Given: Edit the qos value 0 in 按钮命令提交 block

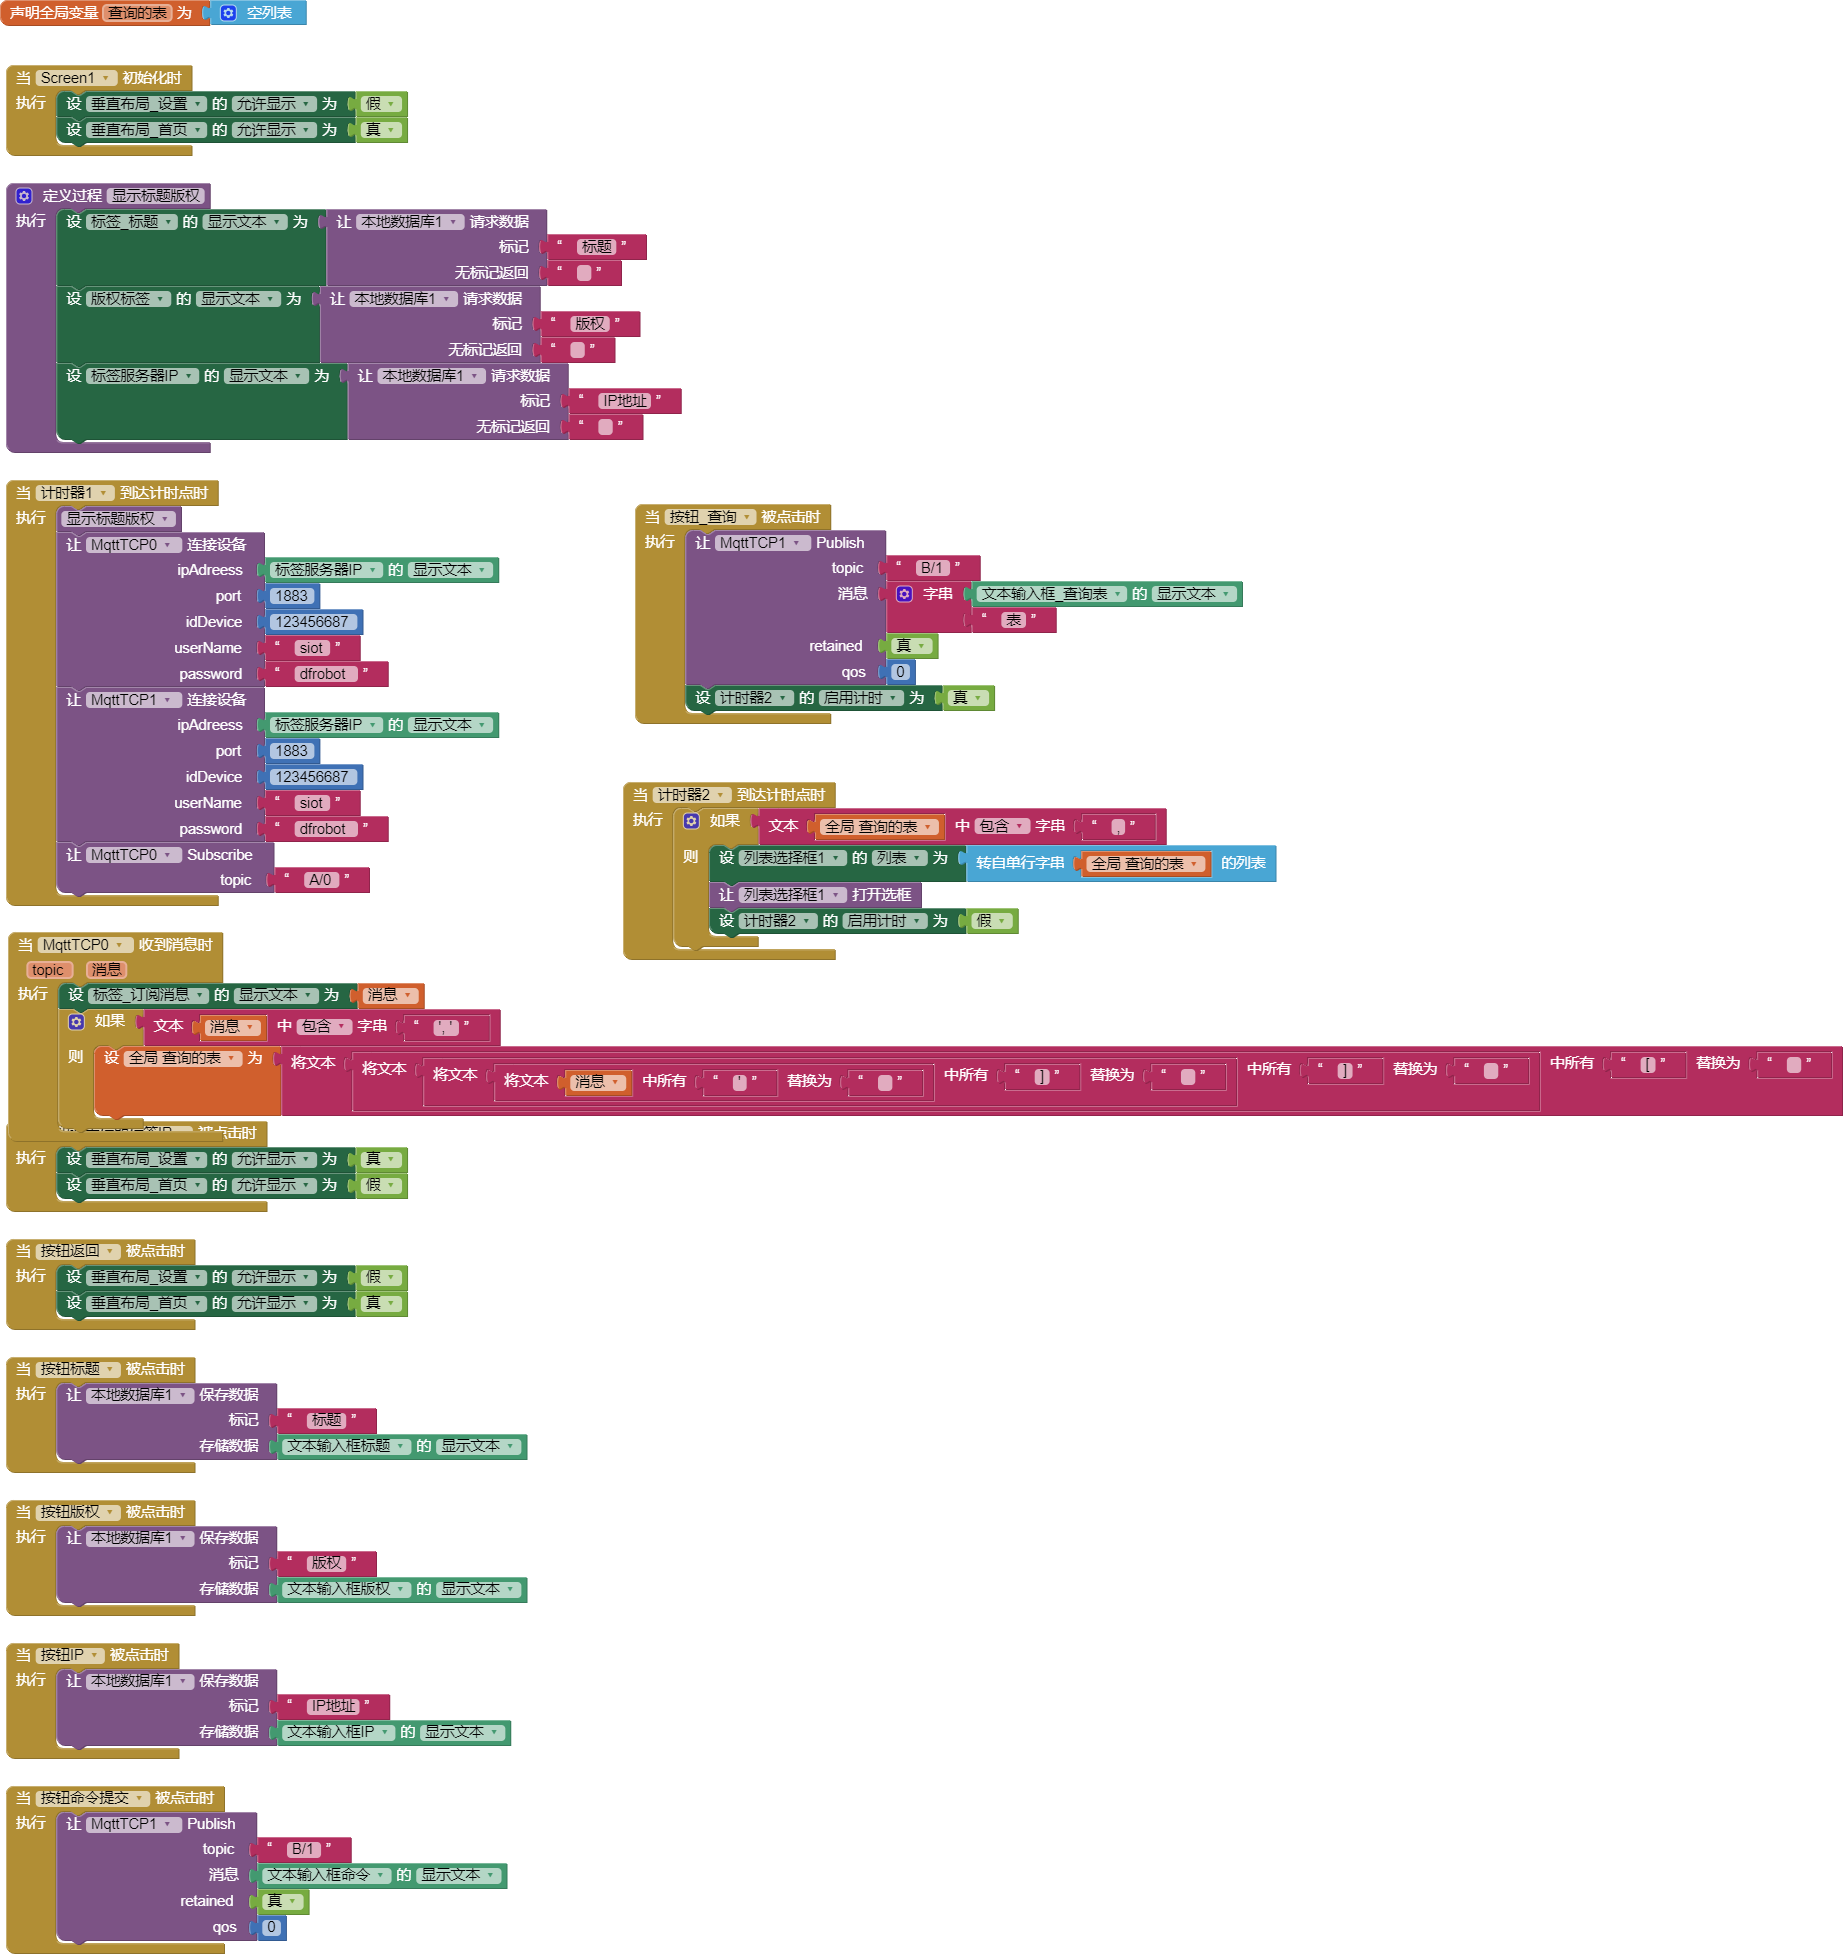Looking at the screenshot, I should pyautogui.click(x=271, y=1927).
